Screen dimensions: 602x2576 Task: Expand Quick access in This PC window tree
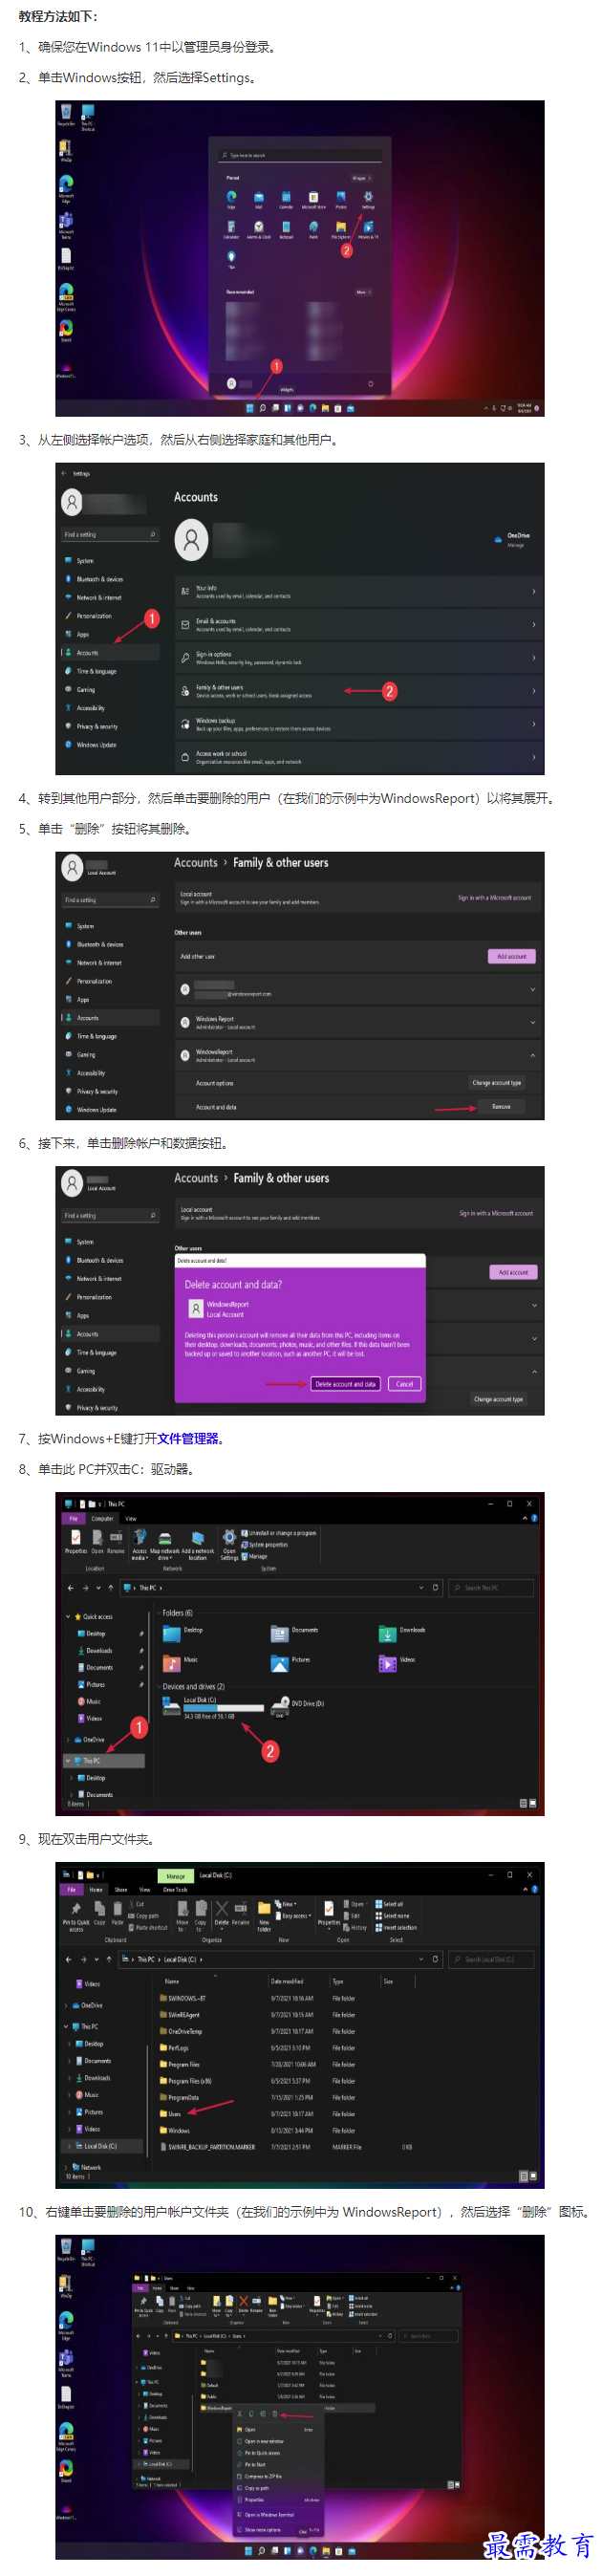coord(68,1616)
